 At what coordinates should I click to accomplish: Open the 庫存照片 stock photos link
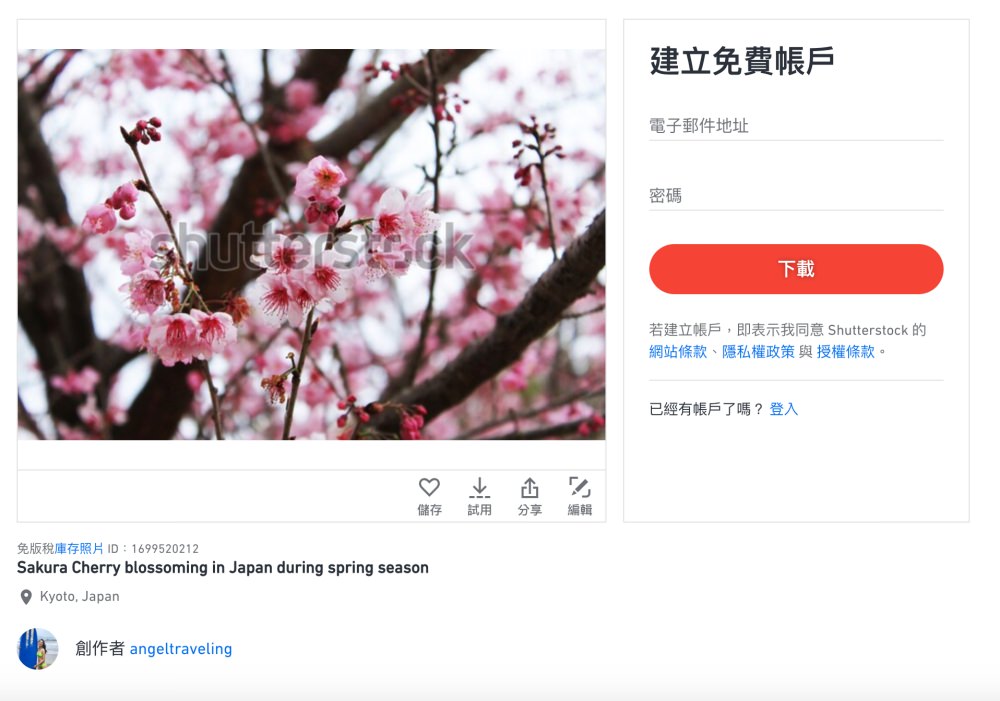point(79,549)
